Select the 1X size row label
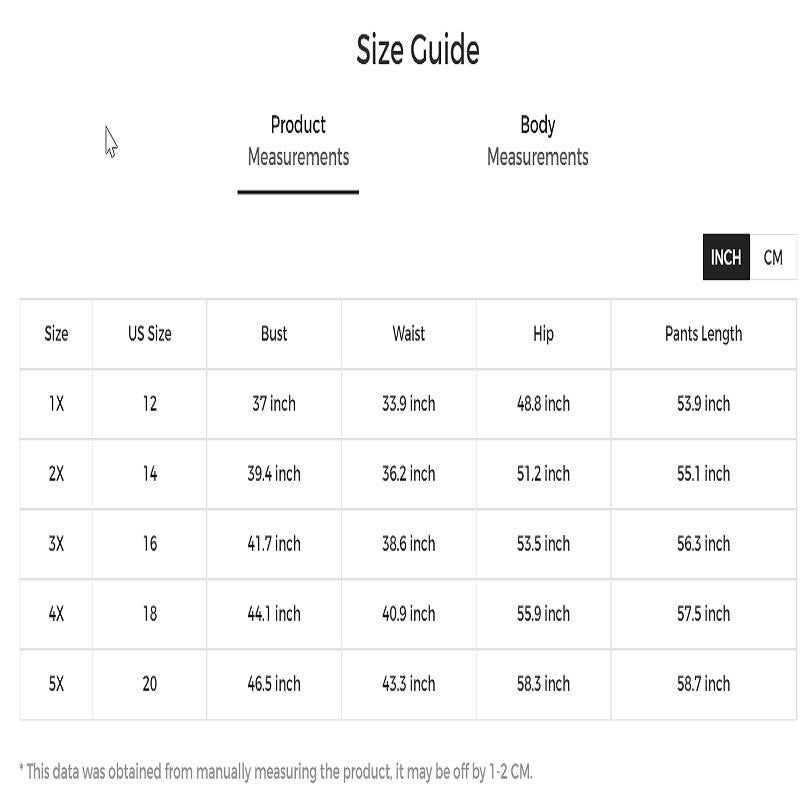Viewport: 800px width, 800px height. (56, 404)
